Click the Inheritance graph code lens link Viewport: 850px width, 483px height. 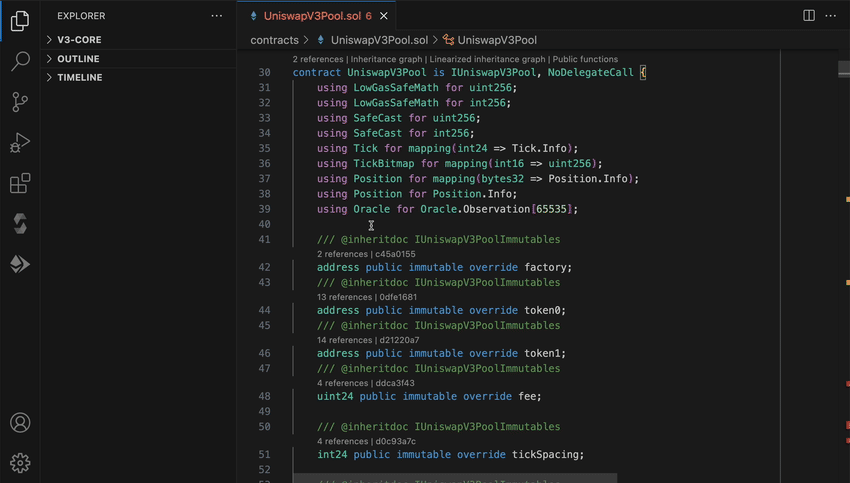point(386,60)
